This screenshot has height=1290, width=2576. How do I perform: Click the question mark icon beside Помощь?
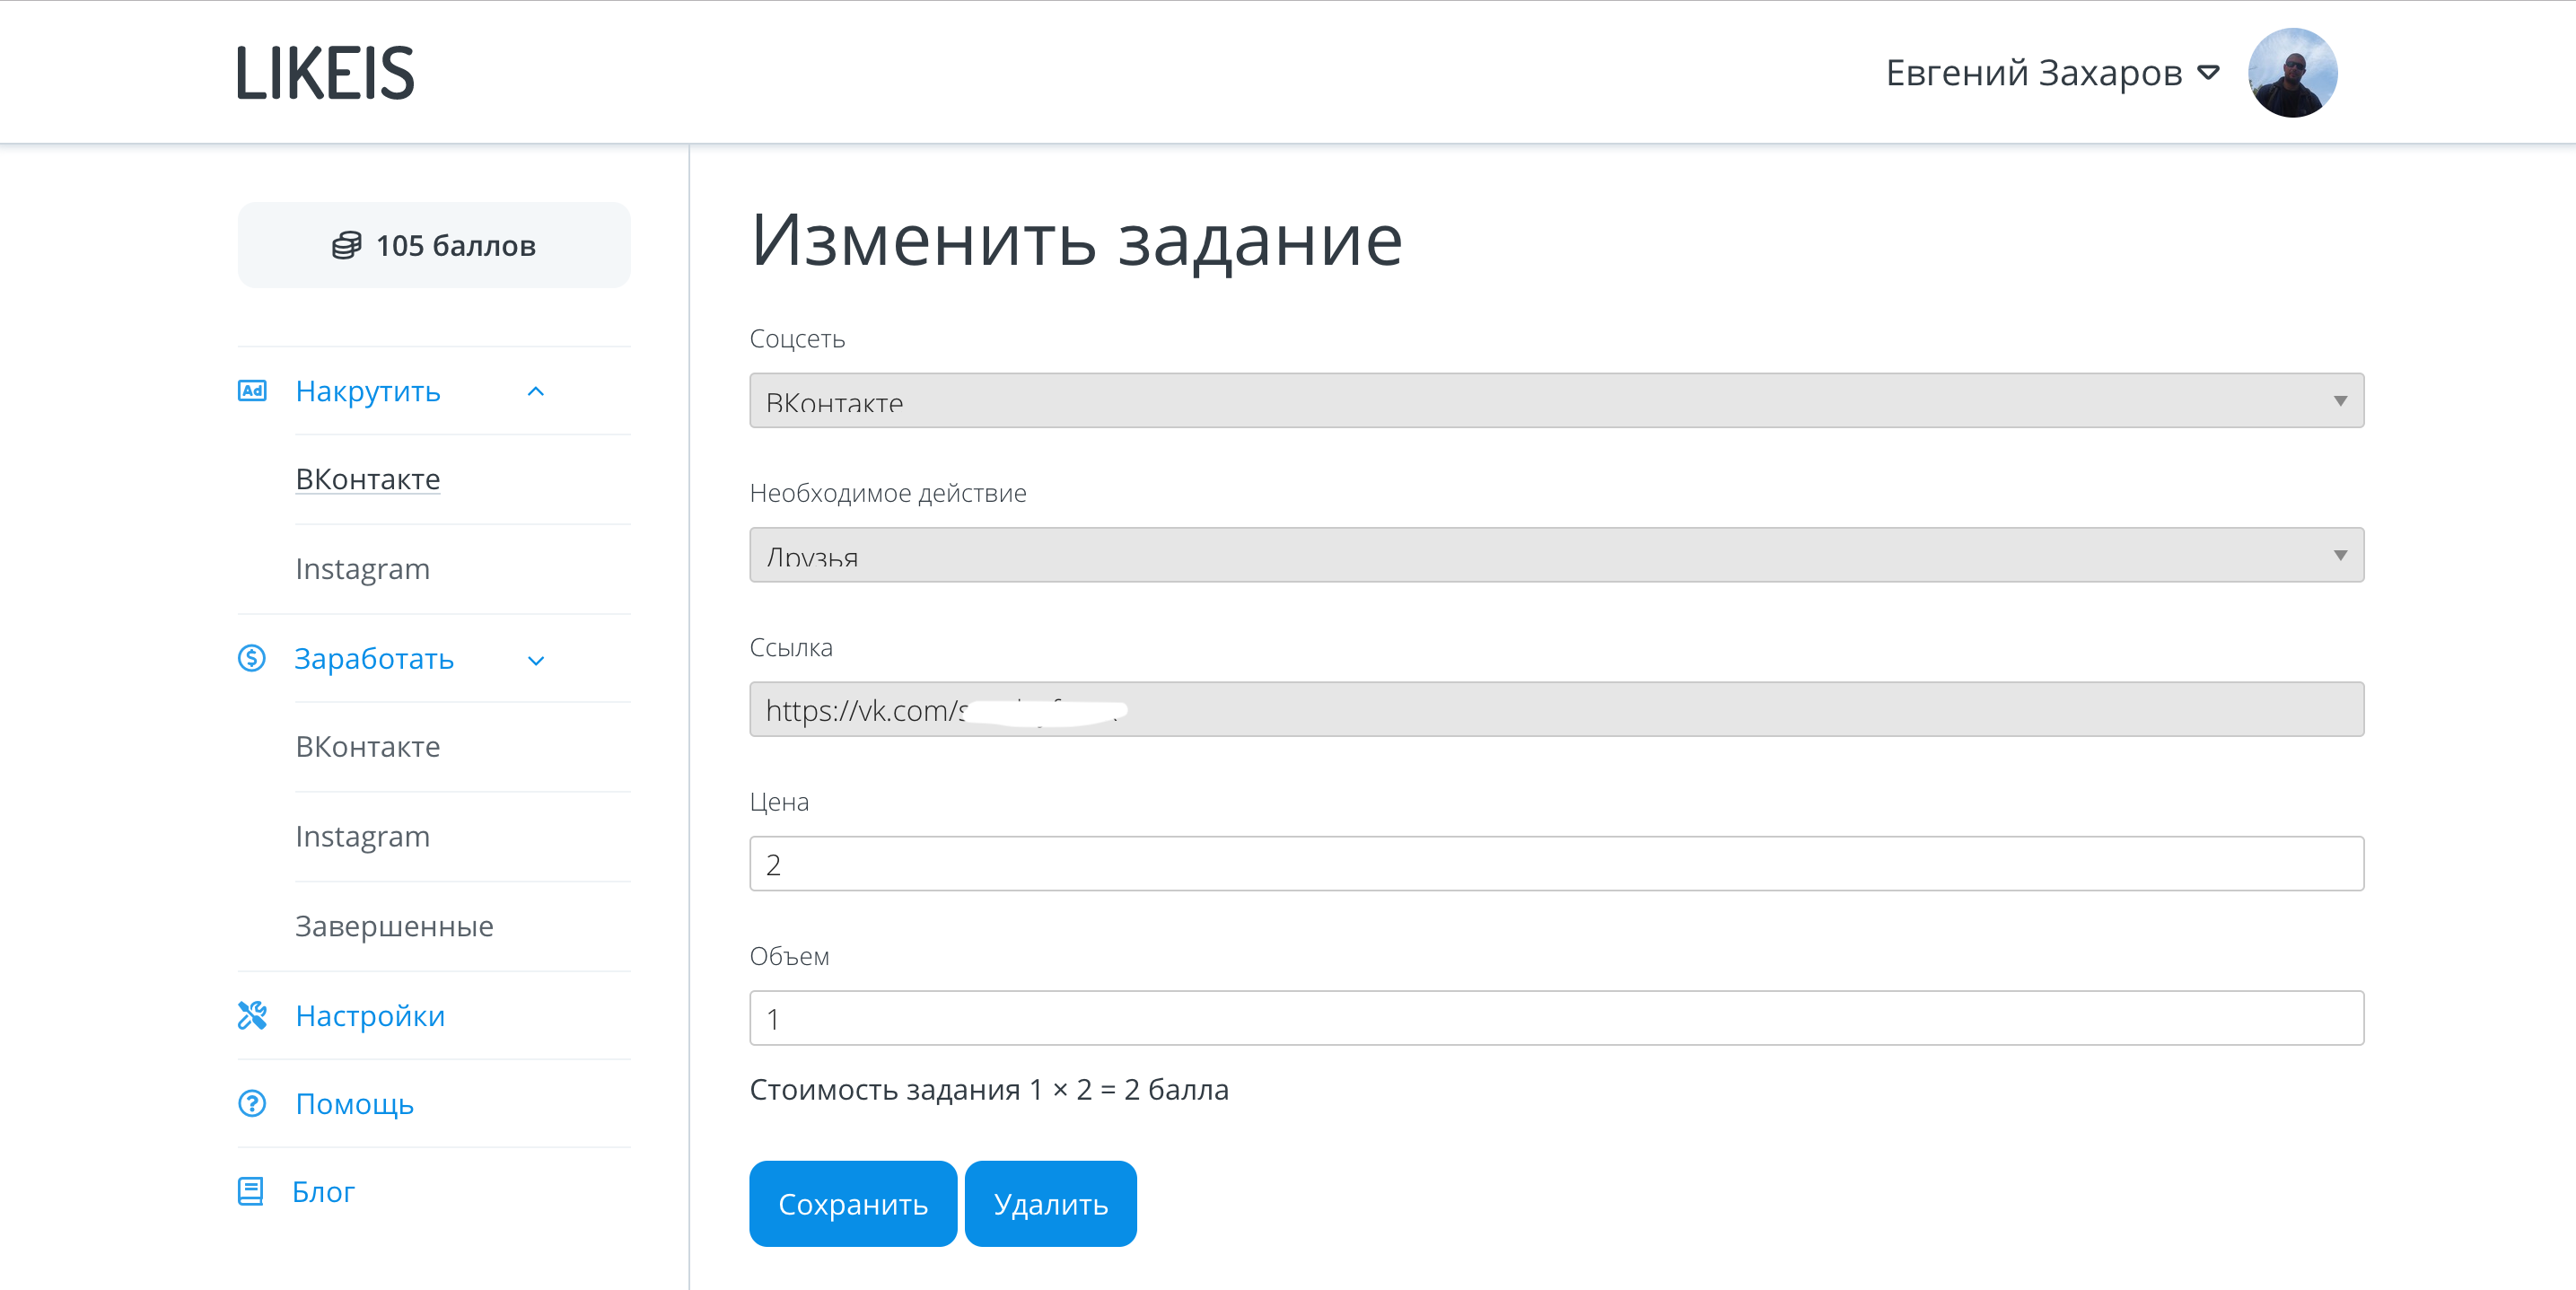(x=252, y=1103)
